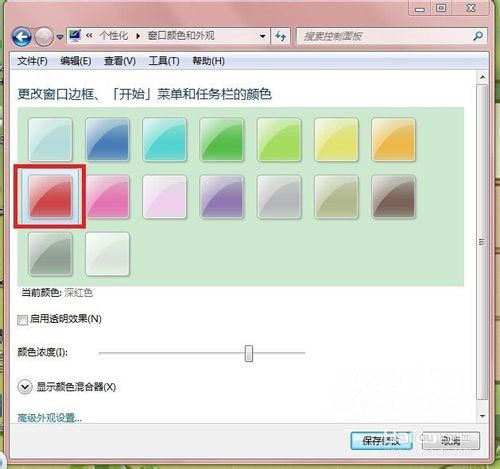This screenshot has width=500, height=469.
Task: Click the scrollbar down arrow
Action: (482, 416)
